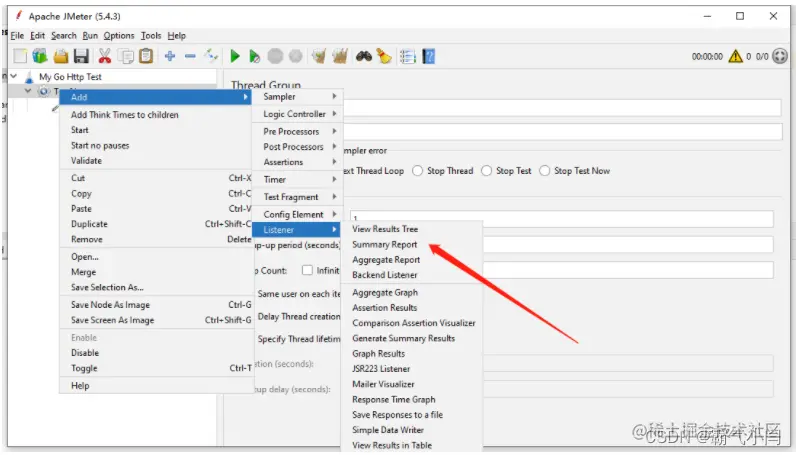This screenshot has width=796, height=455.
Task: Click the Clear broom icon
Action: (x=319, y=56)
